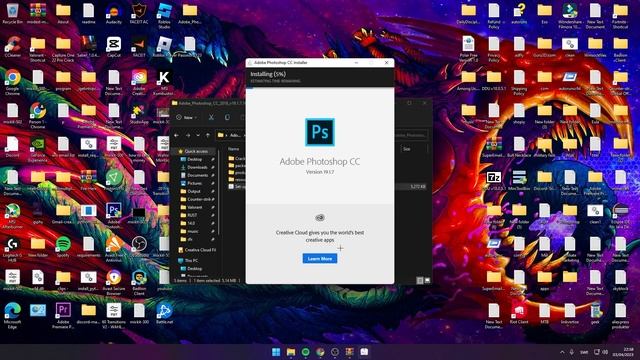This screenshot has width=640, height=360.
Task: Open the MSI Kombustor desktop shortcut
Action: pos(164,82)
